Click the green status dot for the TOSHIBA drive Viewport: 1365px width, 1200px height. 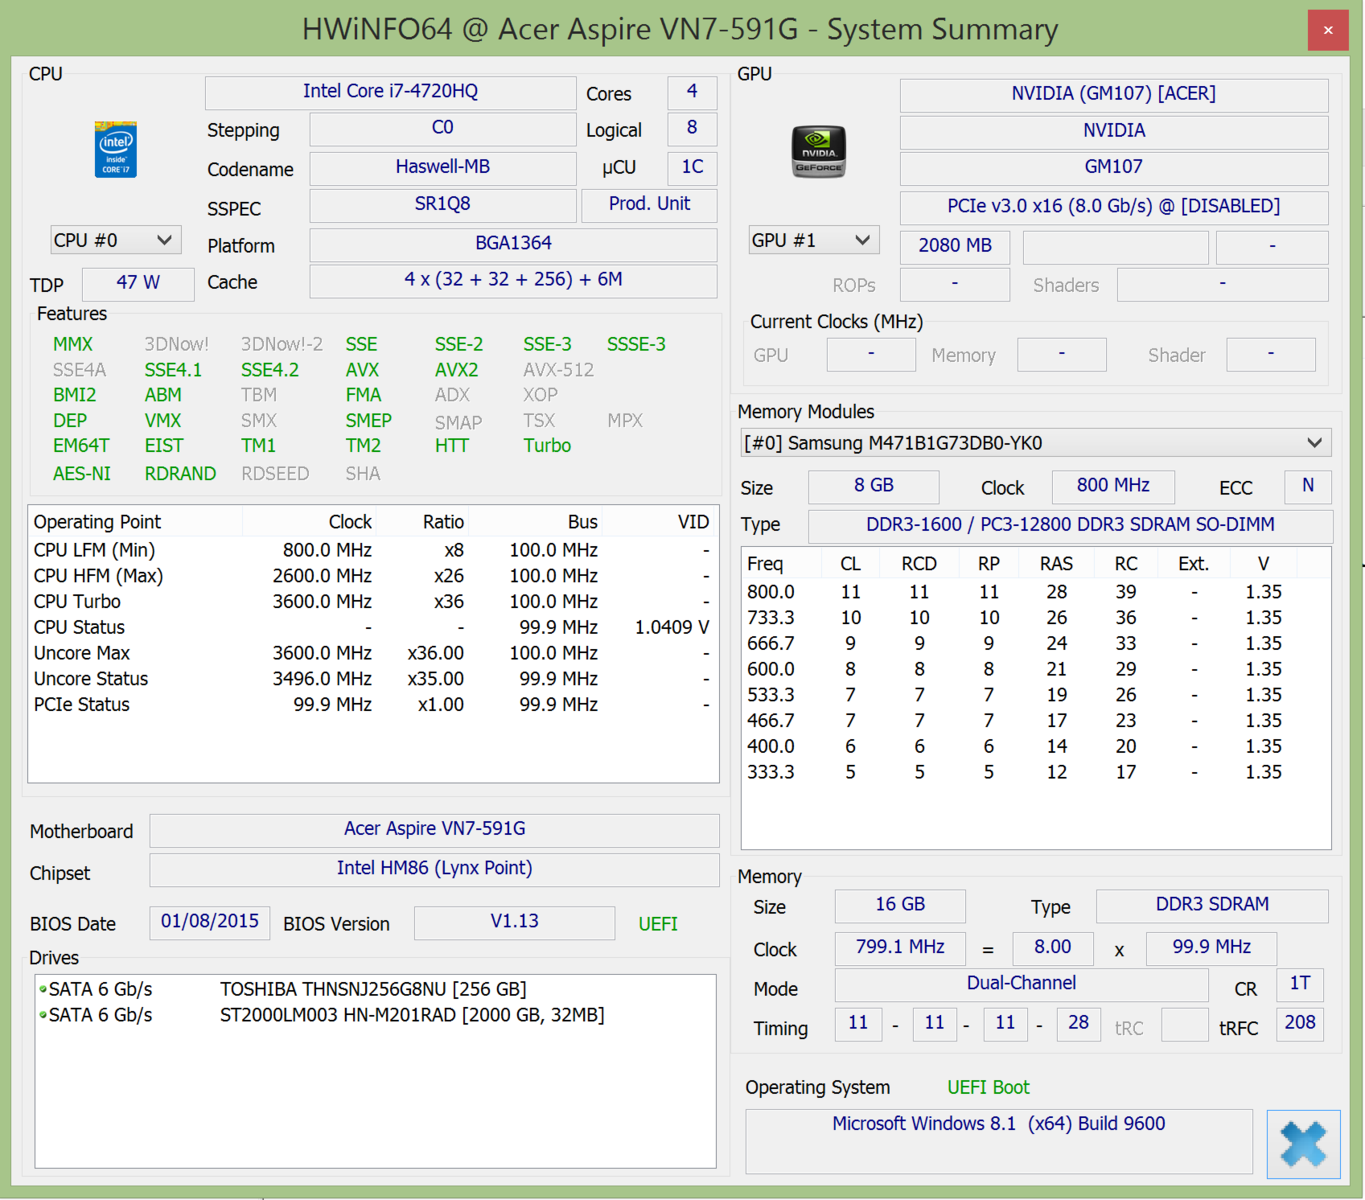43,989
